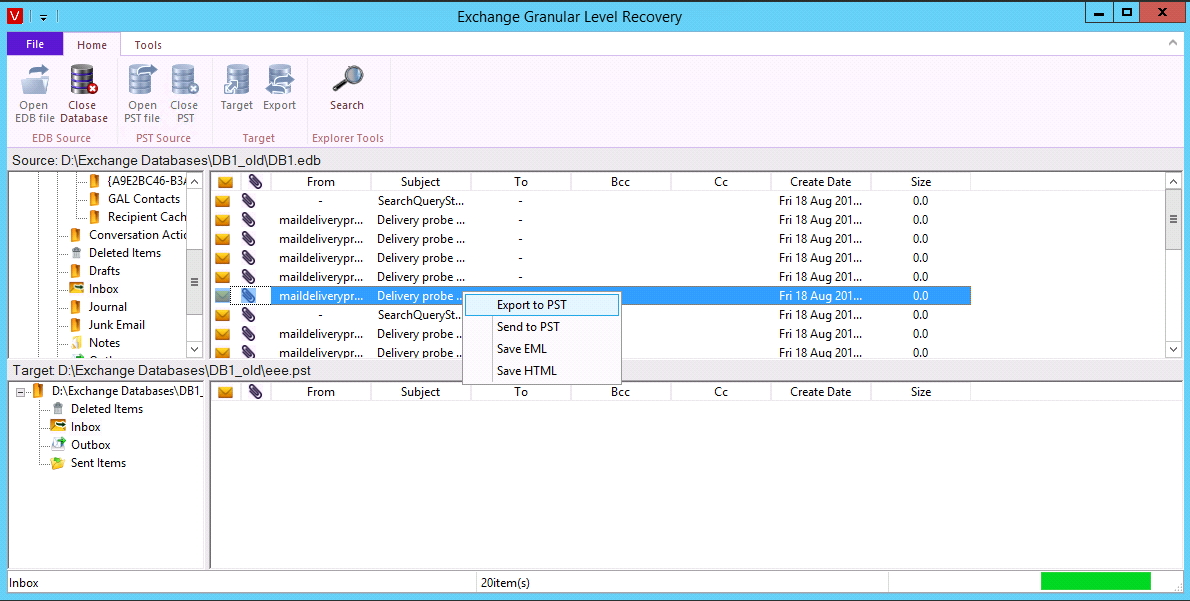Open Conversation Action folder in source tree
This screenshot has height=601, width=1190.
(137, 235)
